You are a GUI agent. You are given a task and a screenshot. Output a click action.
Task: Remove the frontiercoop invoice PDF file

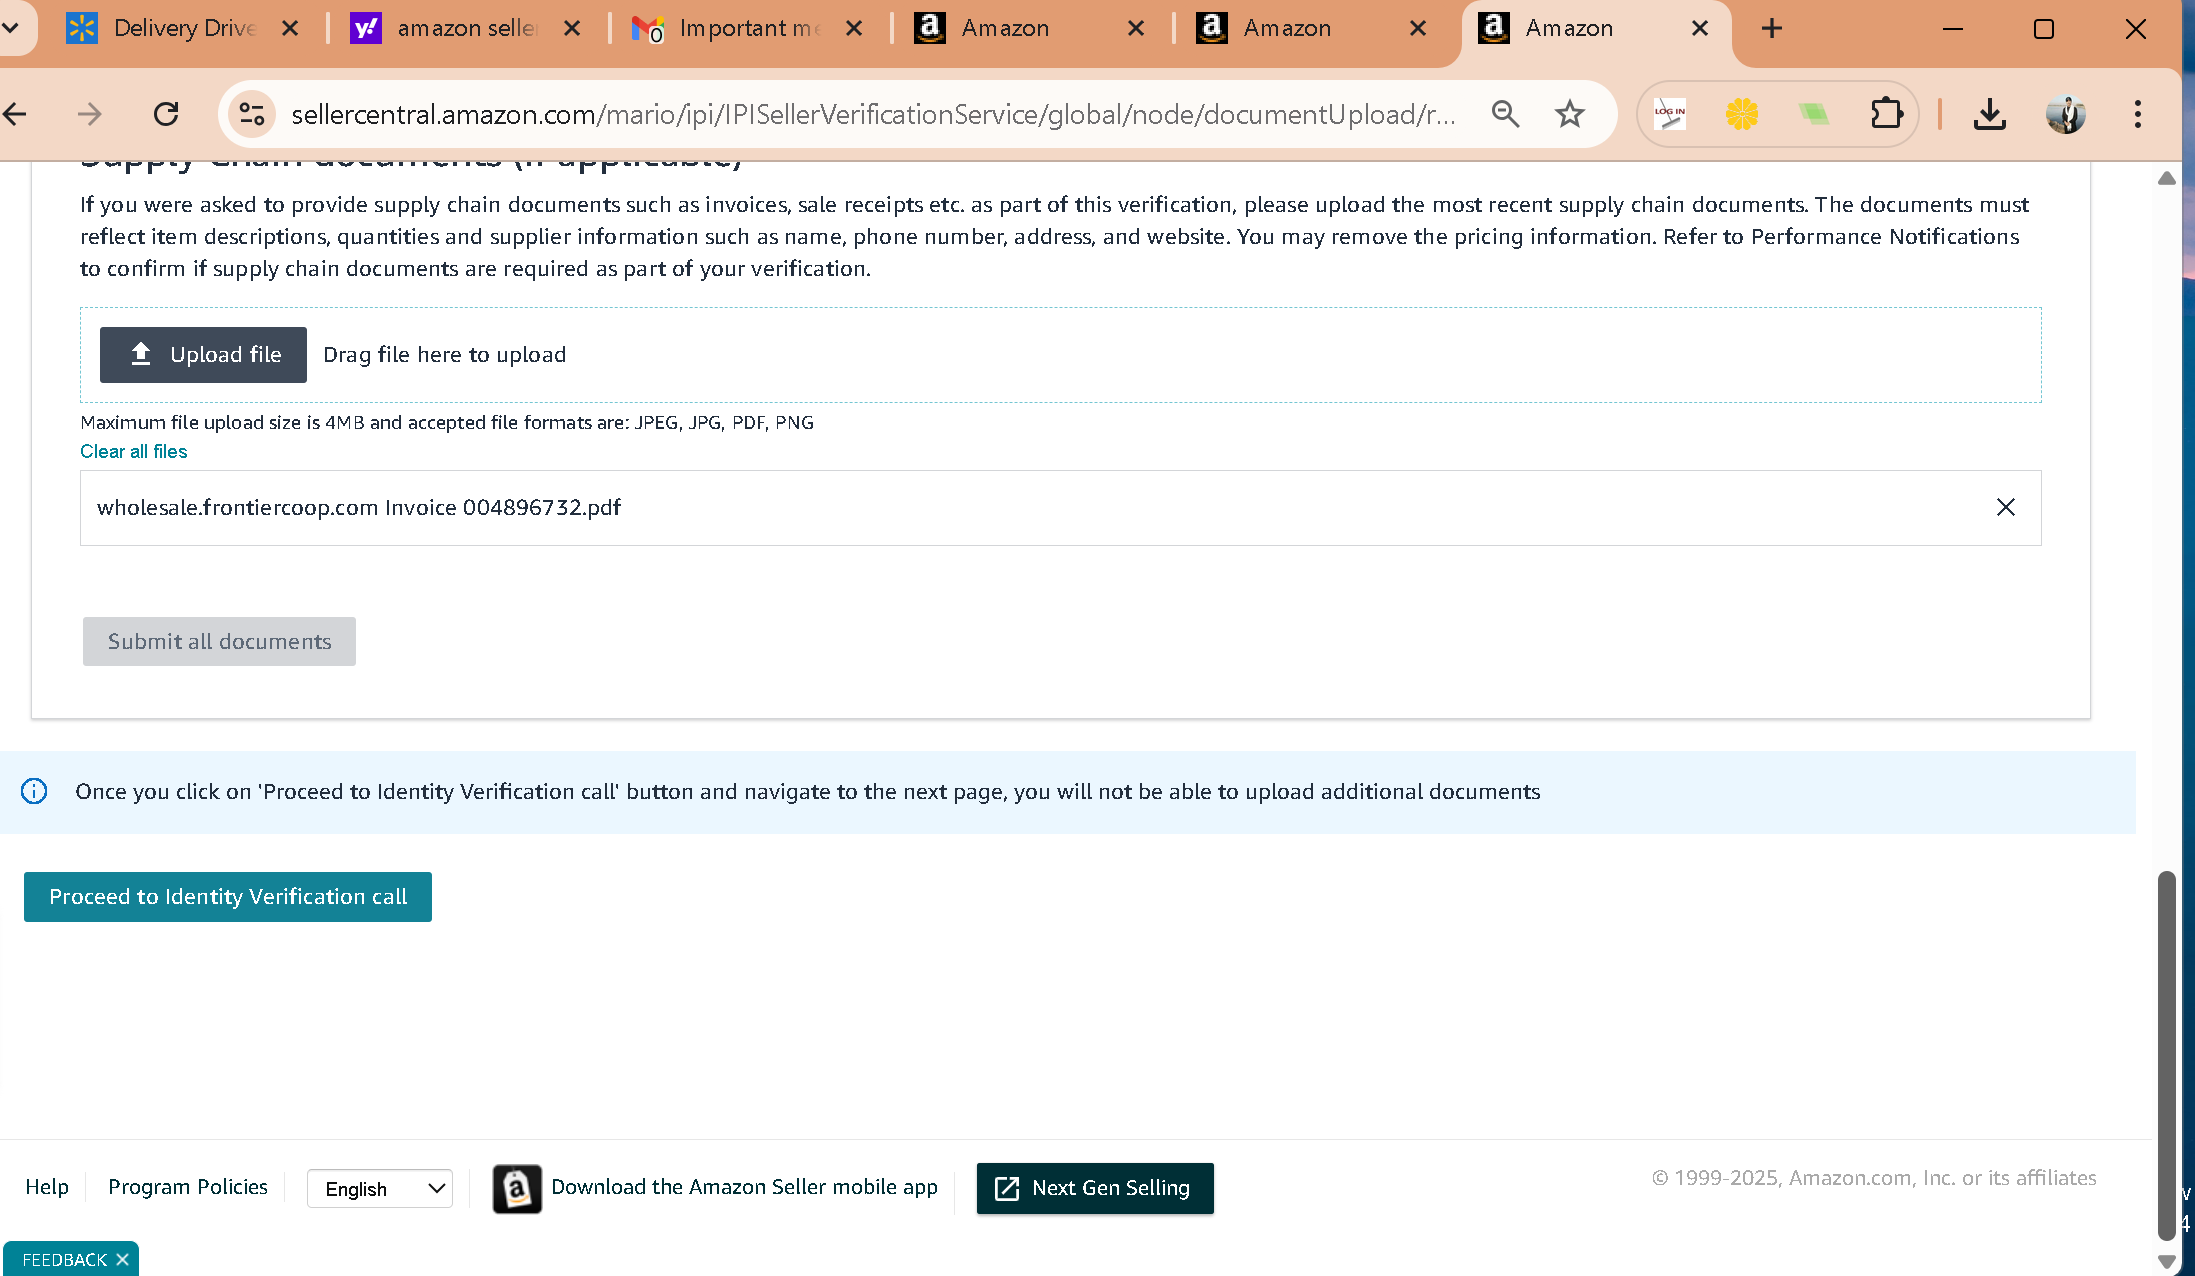coord(2006,508)
